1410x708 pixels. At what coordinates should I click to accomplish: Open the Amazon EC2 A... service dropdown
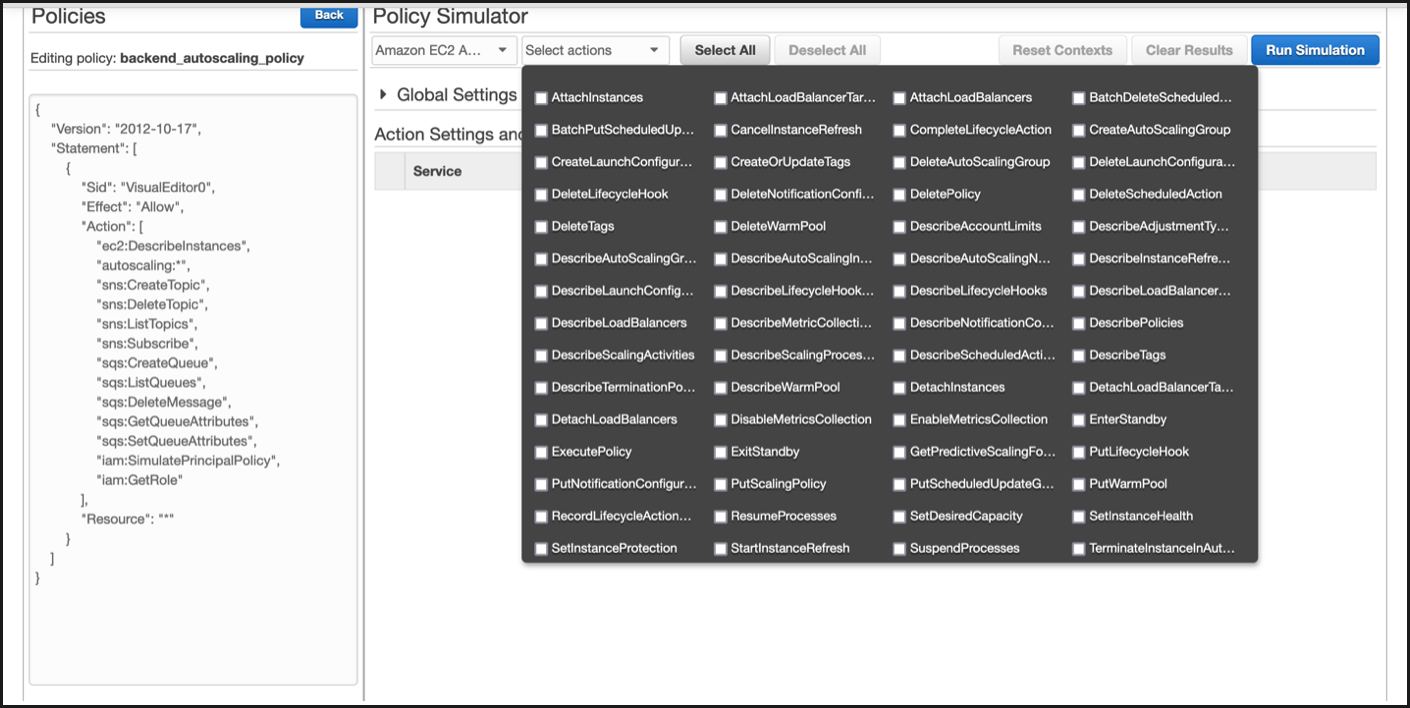[x=445, y=50]
